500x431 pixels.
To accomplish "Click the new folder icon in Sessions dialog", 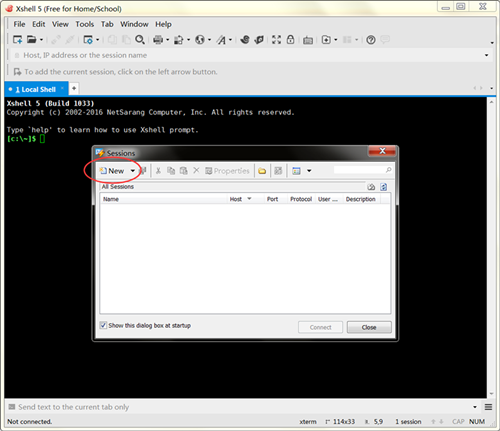I will click(262, 171).
